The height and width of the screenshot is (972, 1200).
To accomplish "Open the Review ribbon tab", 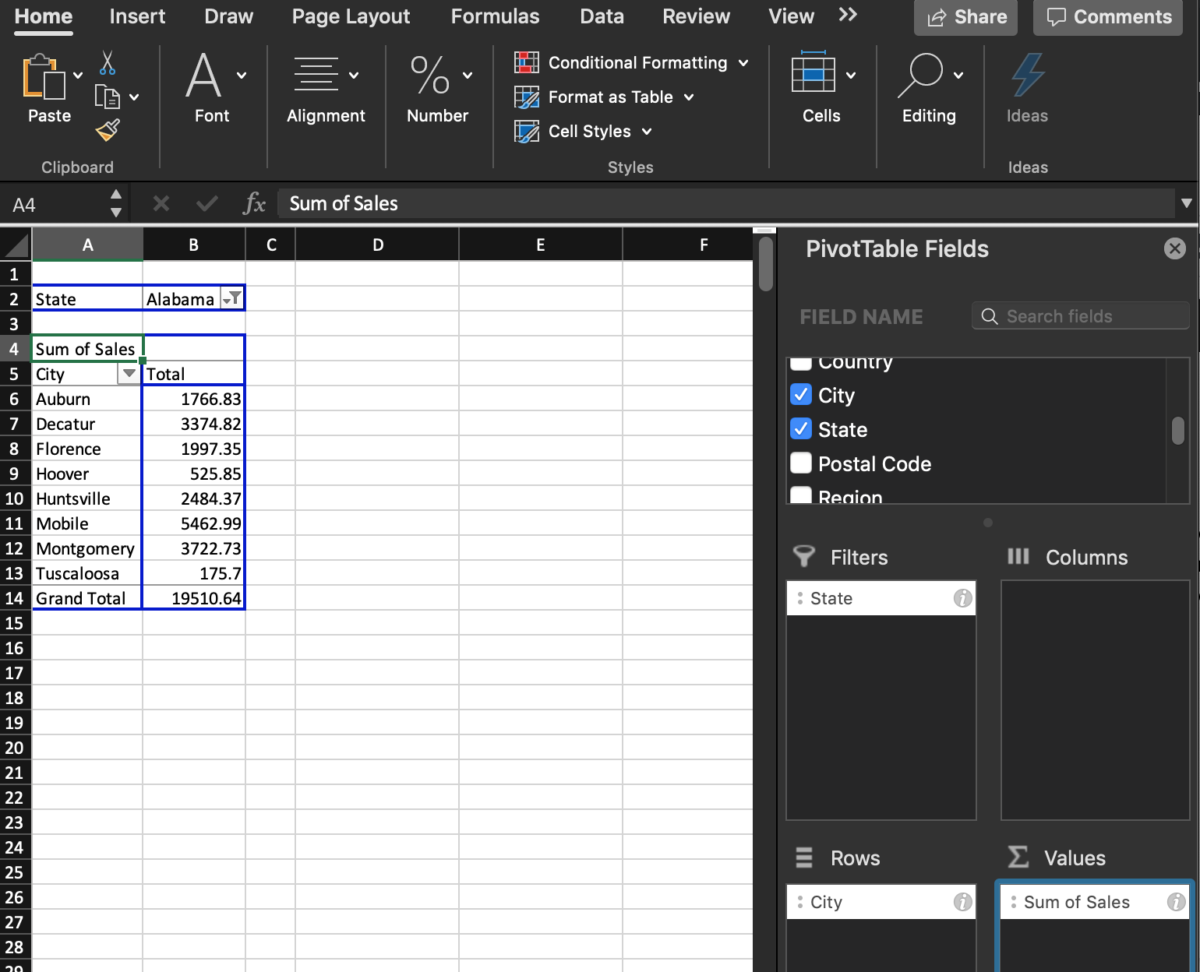I will [696, 16].
